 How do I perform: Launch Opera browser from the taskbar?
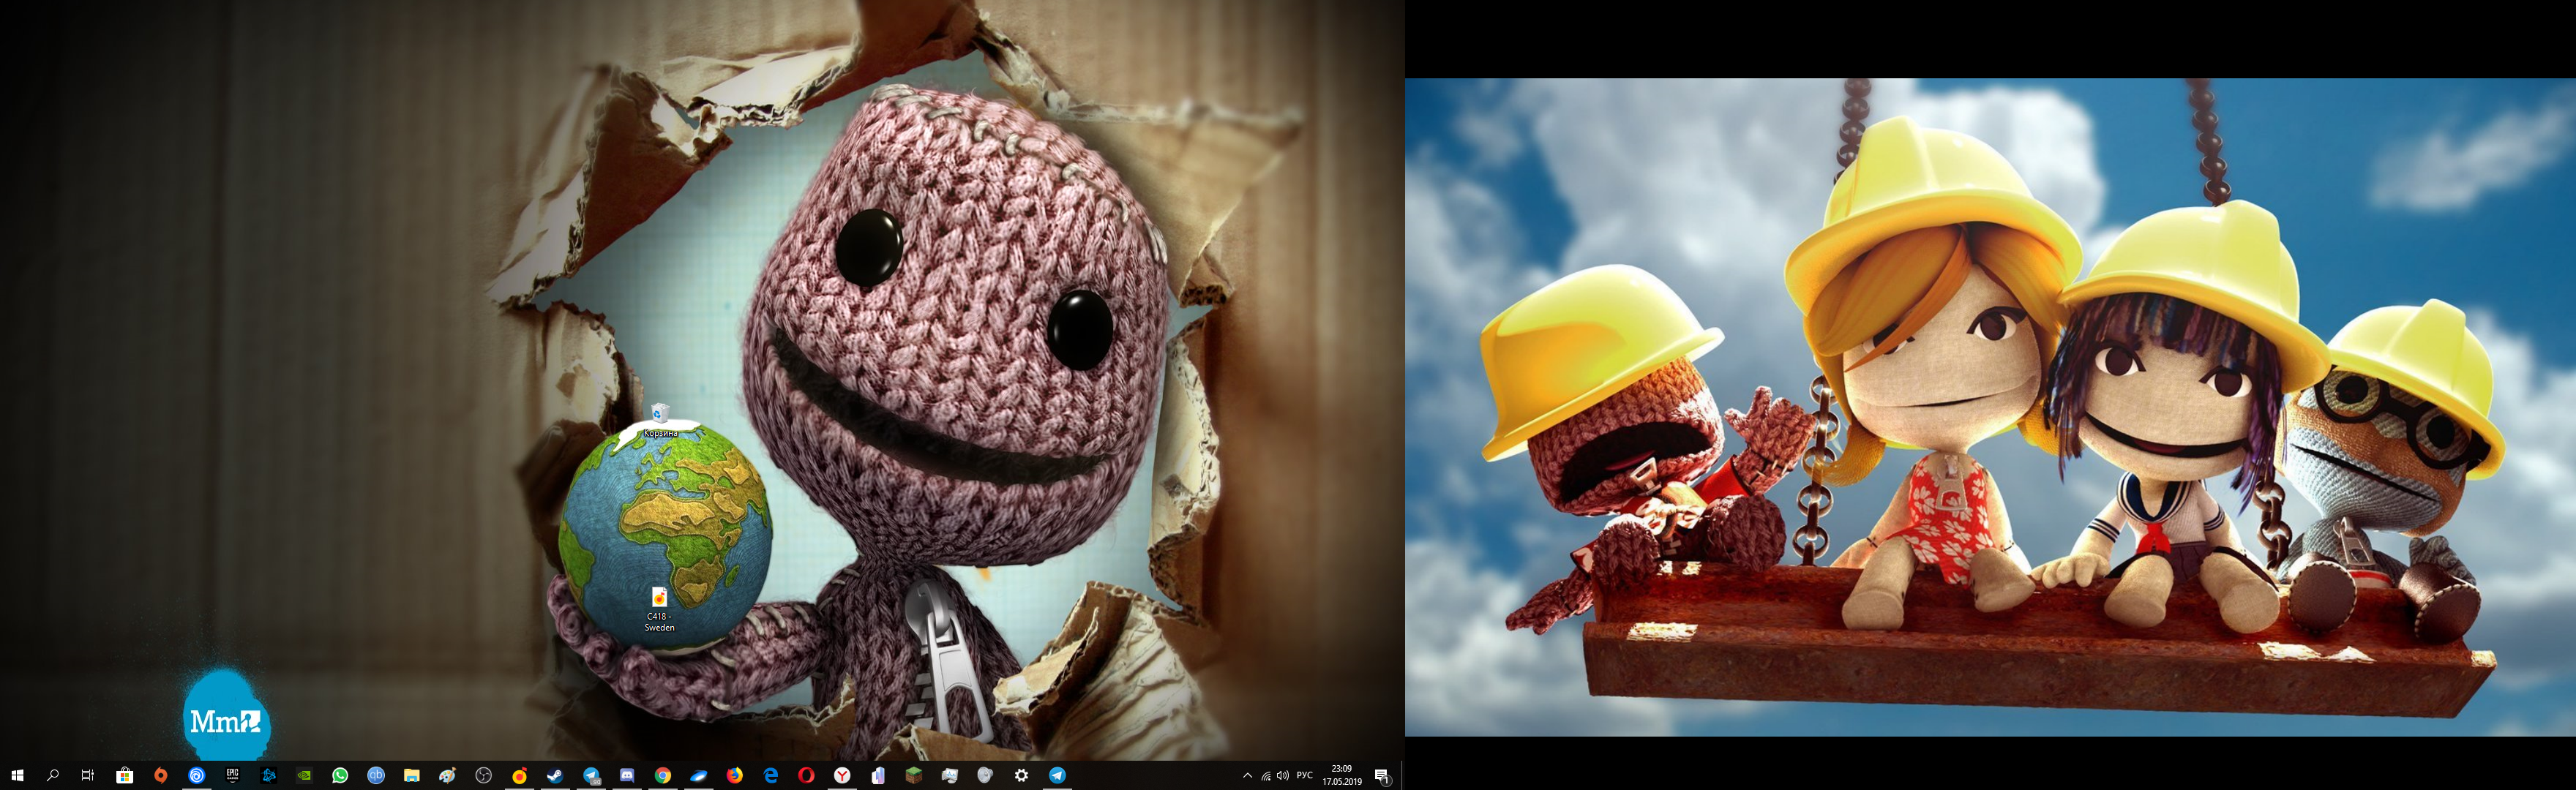coord(807,775)
